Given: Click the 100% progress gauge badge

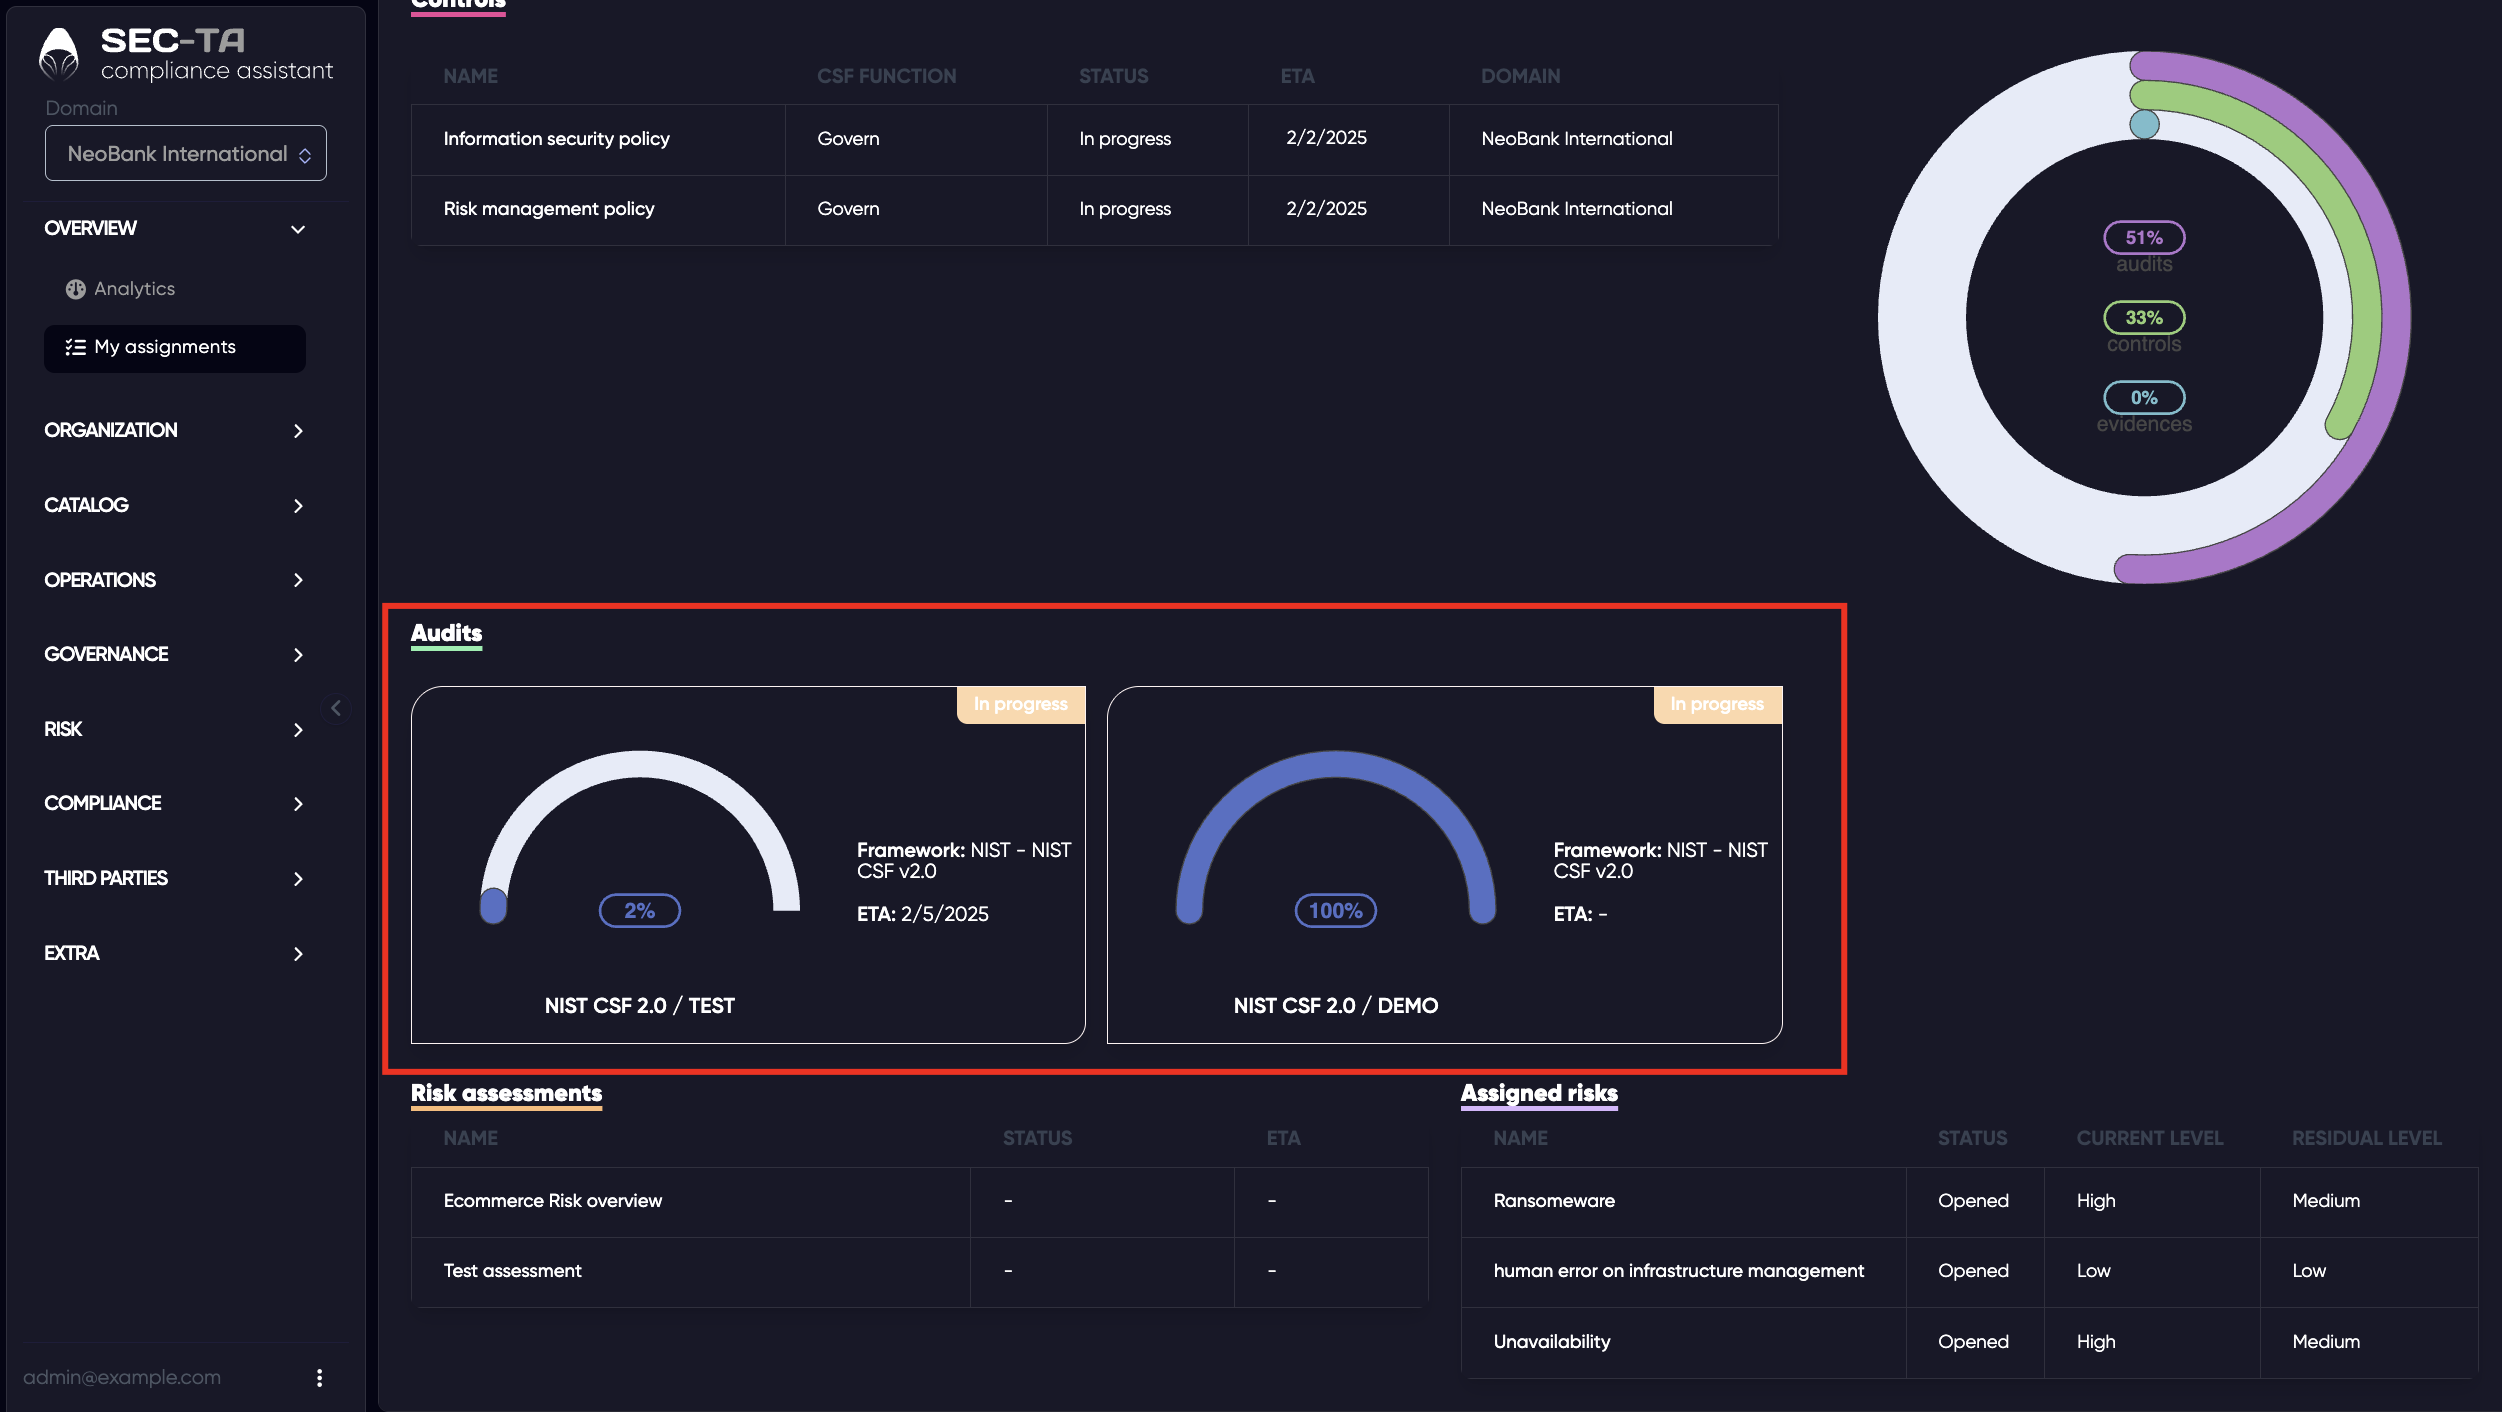Looking at the screenshot, I should click(1335, 911).
